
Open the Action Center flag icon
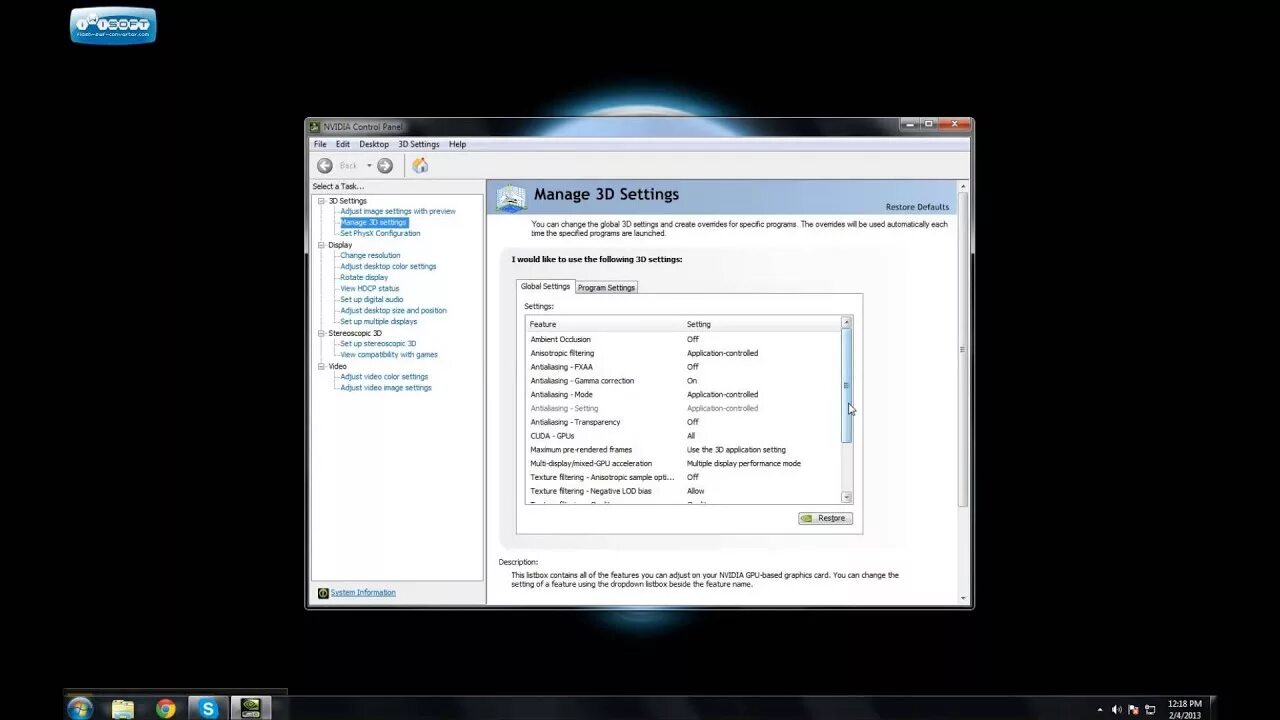(1133, 709)
